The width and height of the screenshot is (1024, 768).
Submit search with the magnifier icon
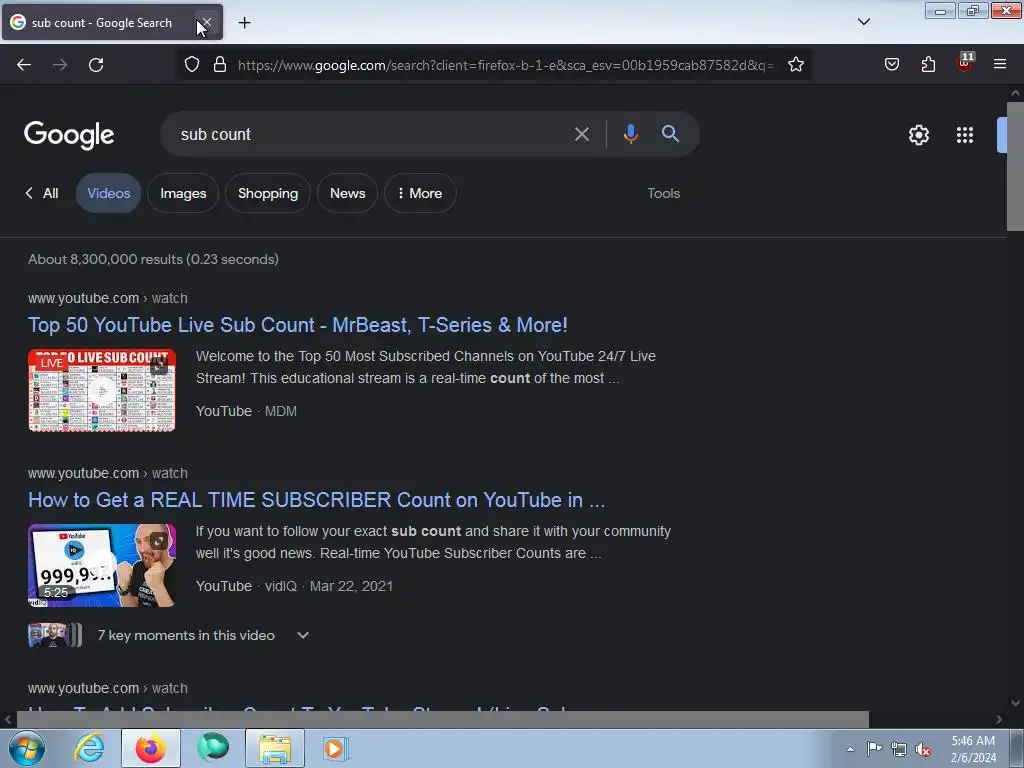coord(670,134)
